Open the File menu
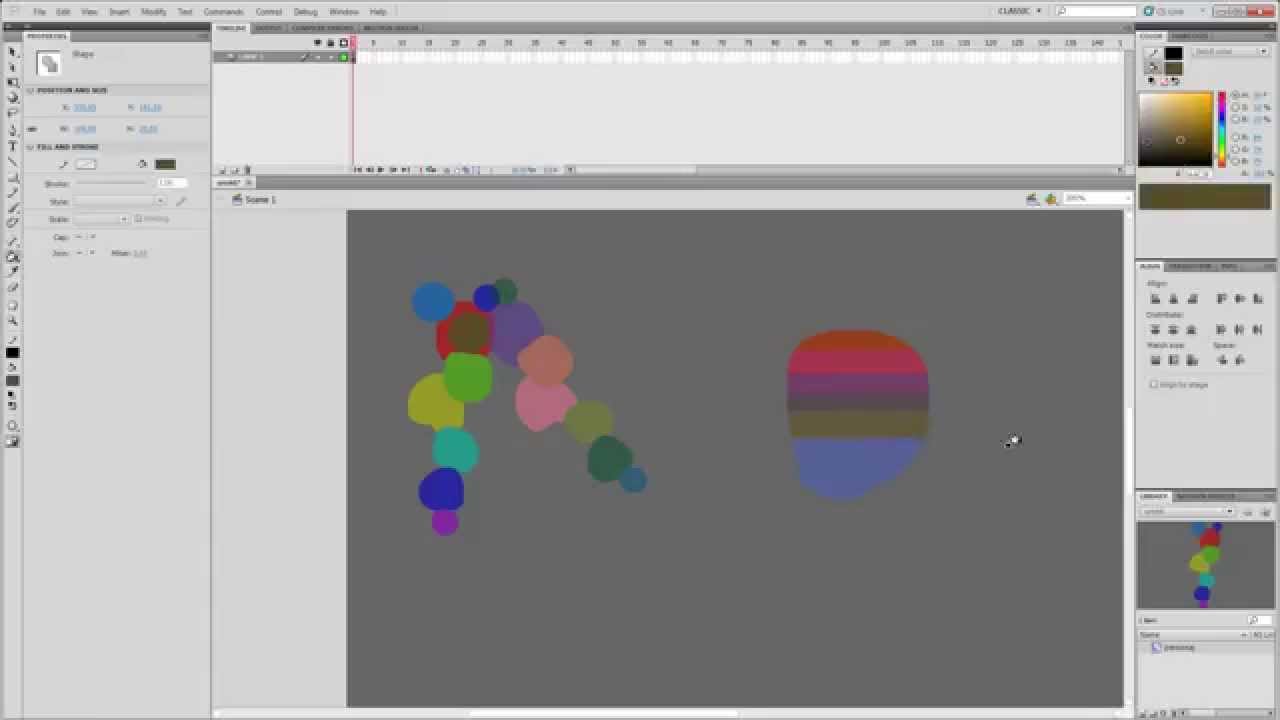Screen dimensions: 1280x720 [x=39, y=12]
